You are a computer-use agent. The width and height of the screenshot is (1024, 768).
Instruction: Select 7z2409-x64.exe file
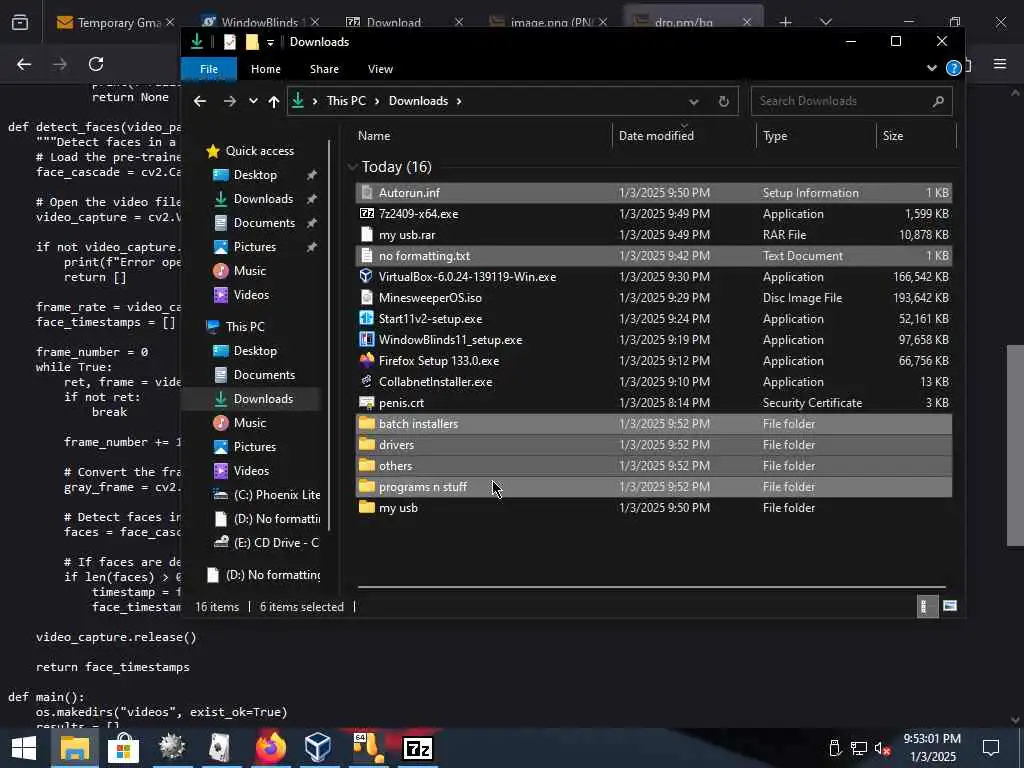[x=654, y=214]
